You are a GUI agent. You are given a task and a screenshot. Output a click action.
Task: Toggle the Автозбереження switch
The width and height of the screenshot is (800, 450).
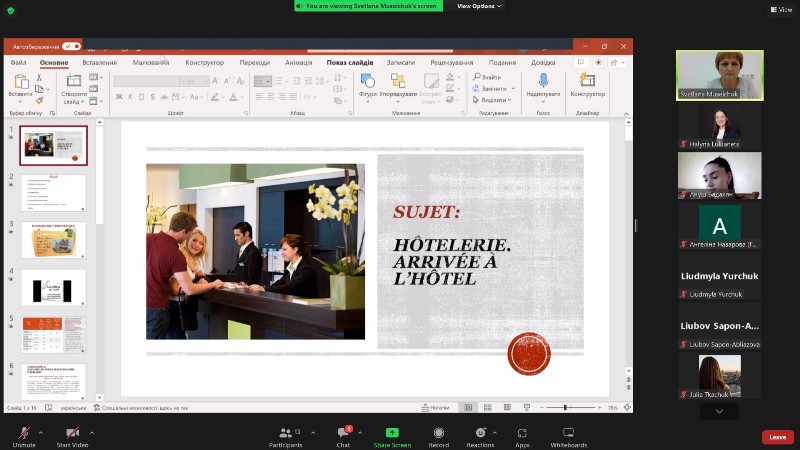point(71,46)
